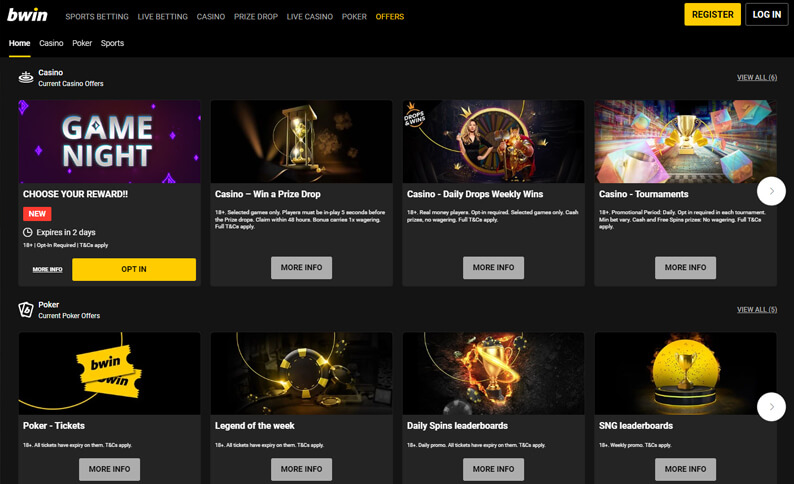Viewport: 794px width, 484px height.
Task: Open the Daily Spins flaming trophy image
Action: 493,374
